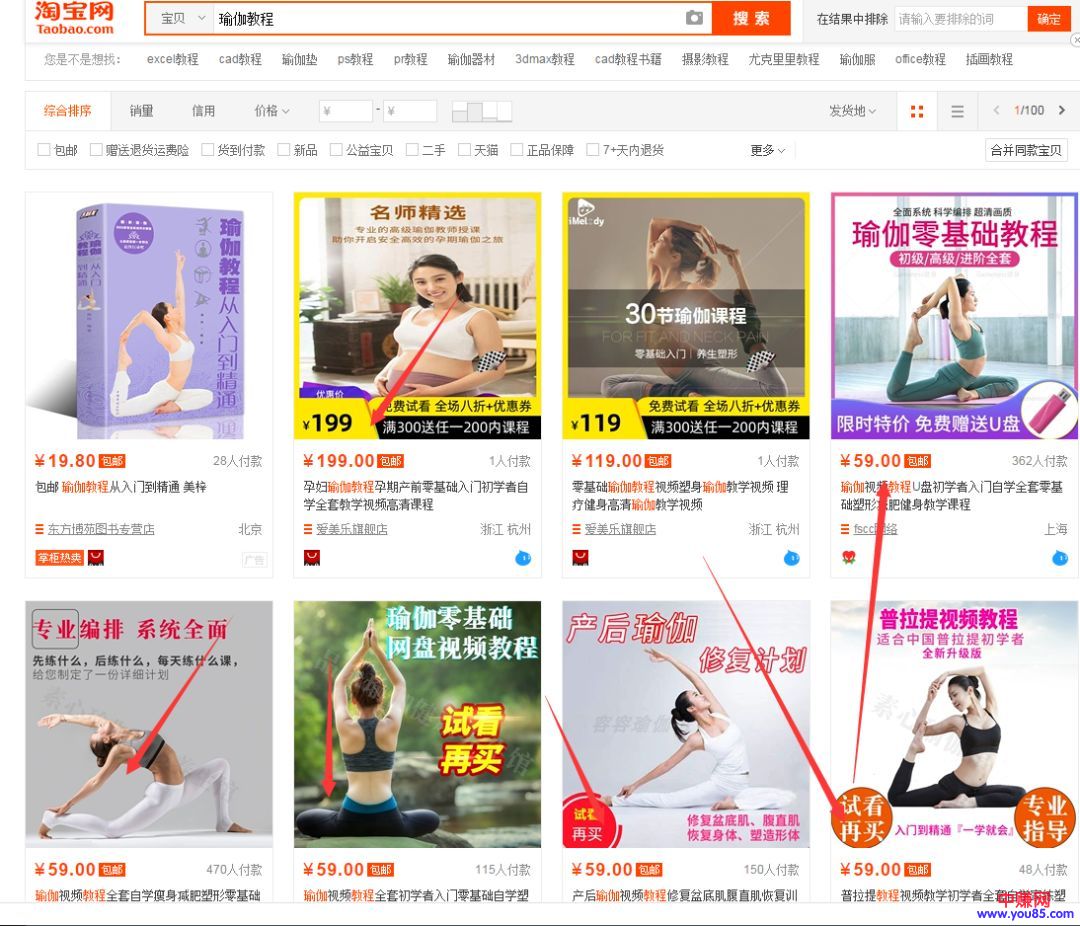Open the purple 瑜伽教程 book thumbnail
Viewport: 1080px width, 926px height.
[x=149, y=315]
